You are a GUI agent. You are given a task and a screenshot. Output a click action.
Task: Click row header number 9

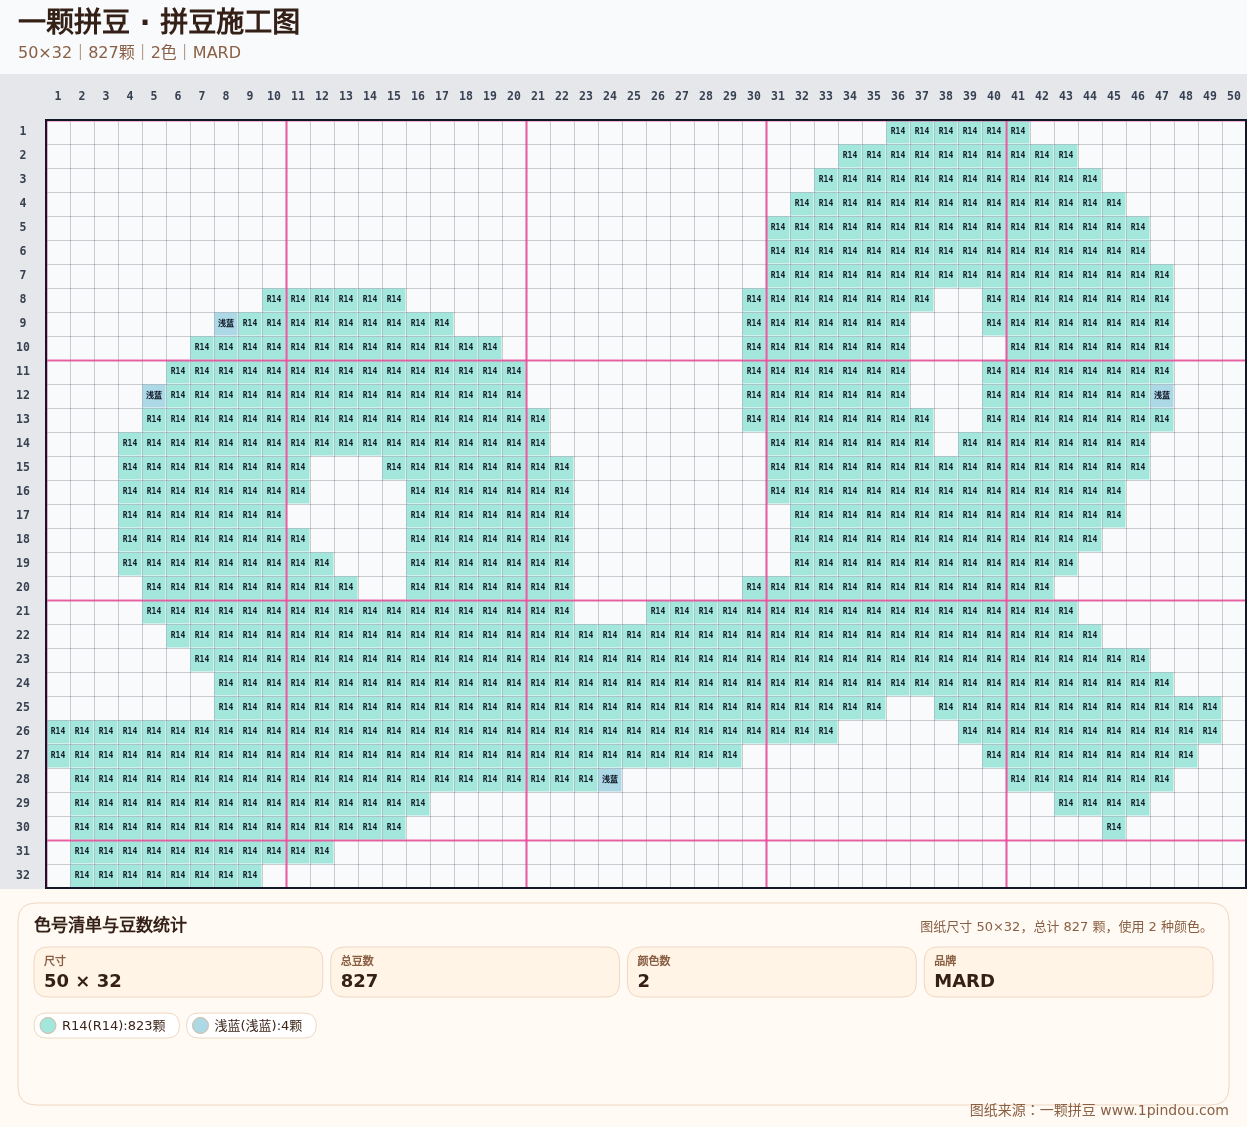pyautogui.click(x=23, y=323)
